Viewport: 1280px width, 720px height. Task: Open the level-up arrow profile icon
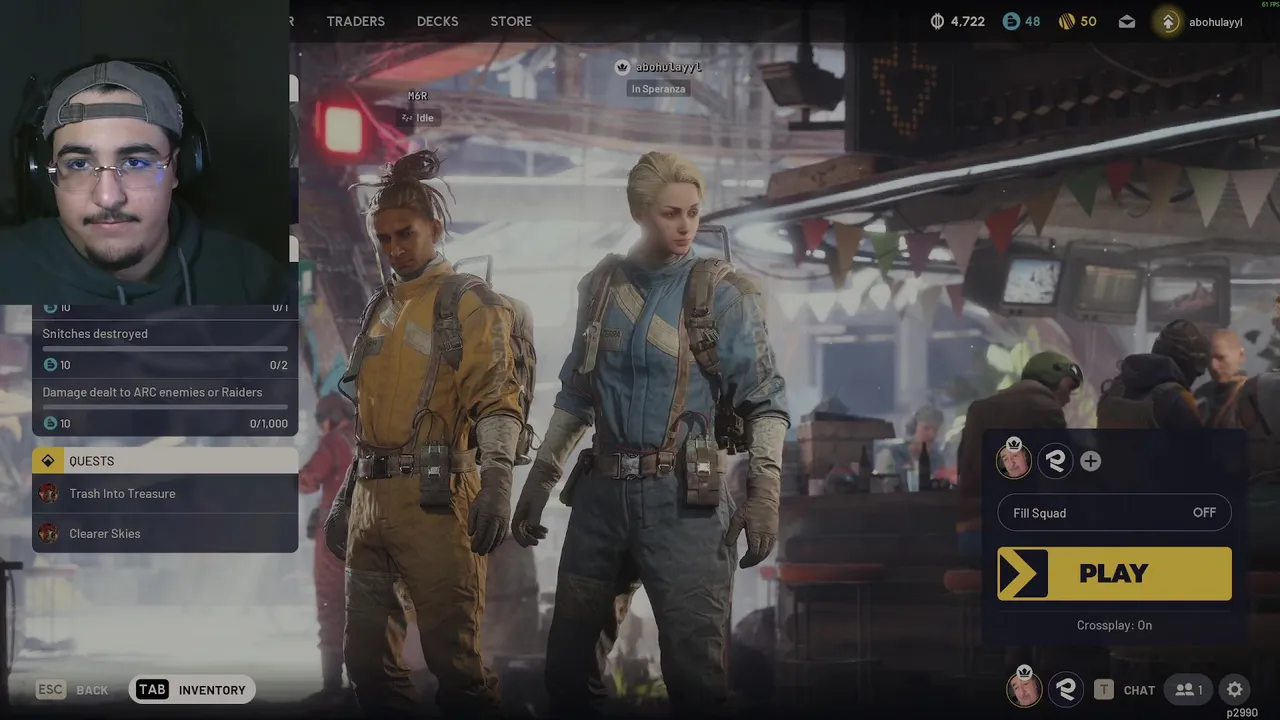pyautogui.click(x=1168, y=21)
